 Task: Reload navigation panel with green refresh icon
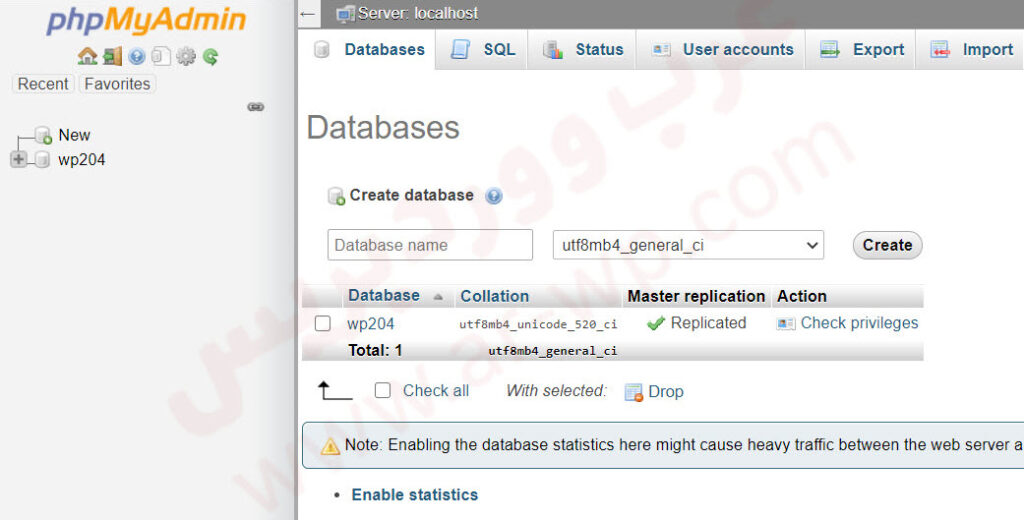[210, 57]
